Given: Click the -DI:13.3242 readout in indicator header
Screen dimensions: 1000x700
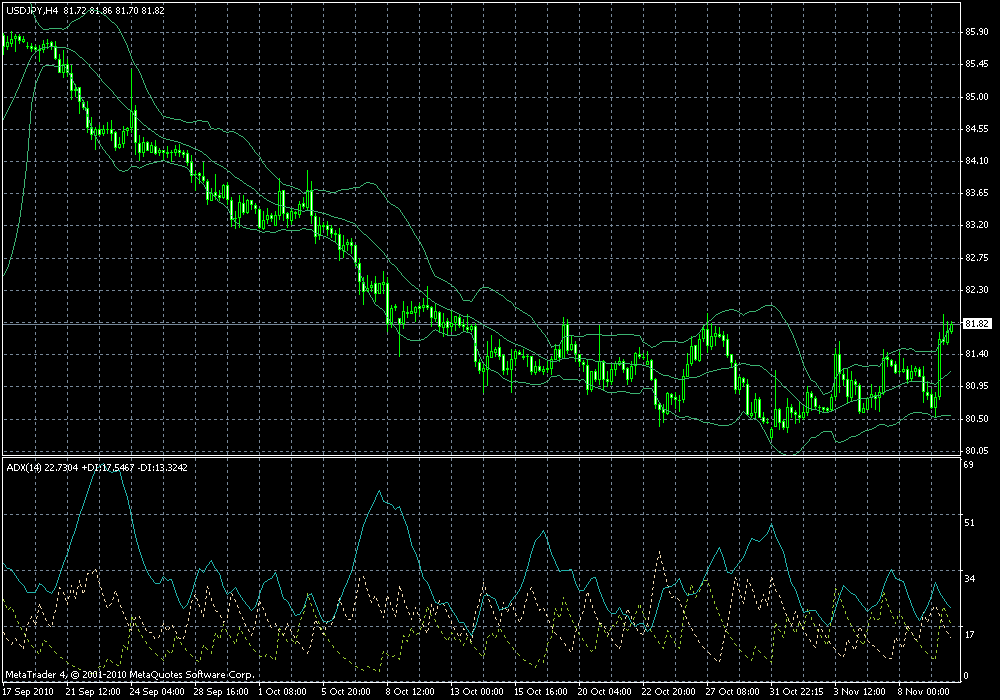Looking at the screenshot, I should 163,467.
